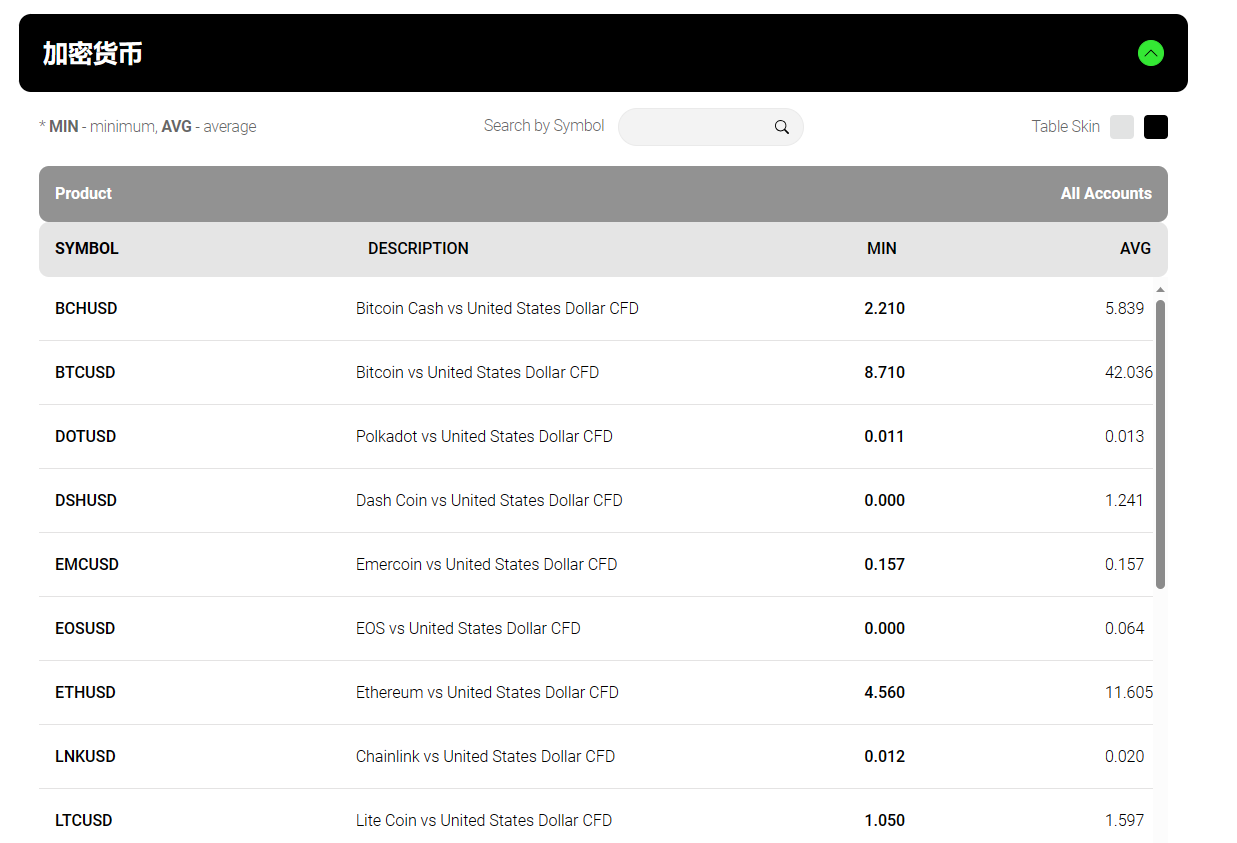Screen dimensions: 1237x843
Task: Select the LTCUSD symbol
Action: pos(84,821)
